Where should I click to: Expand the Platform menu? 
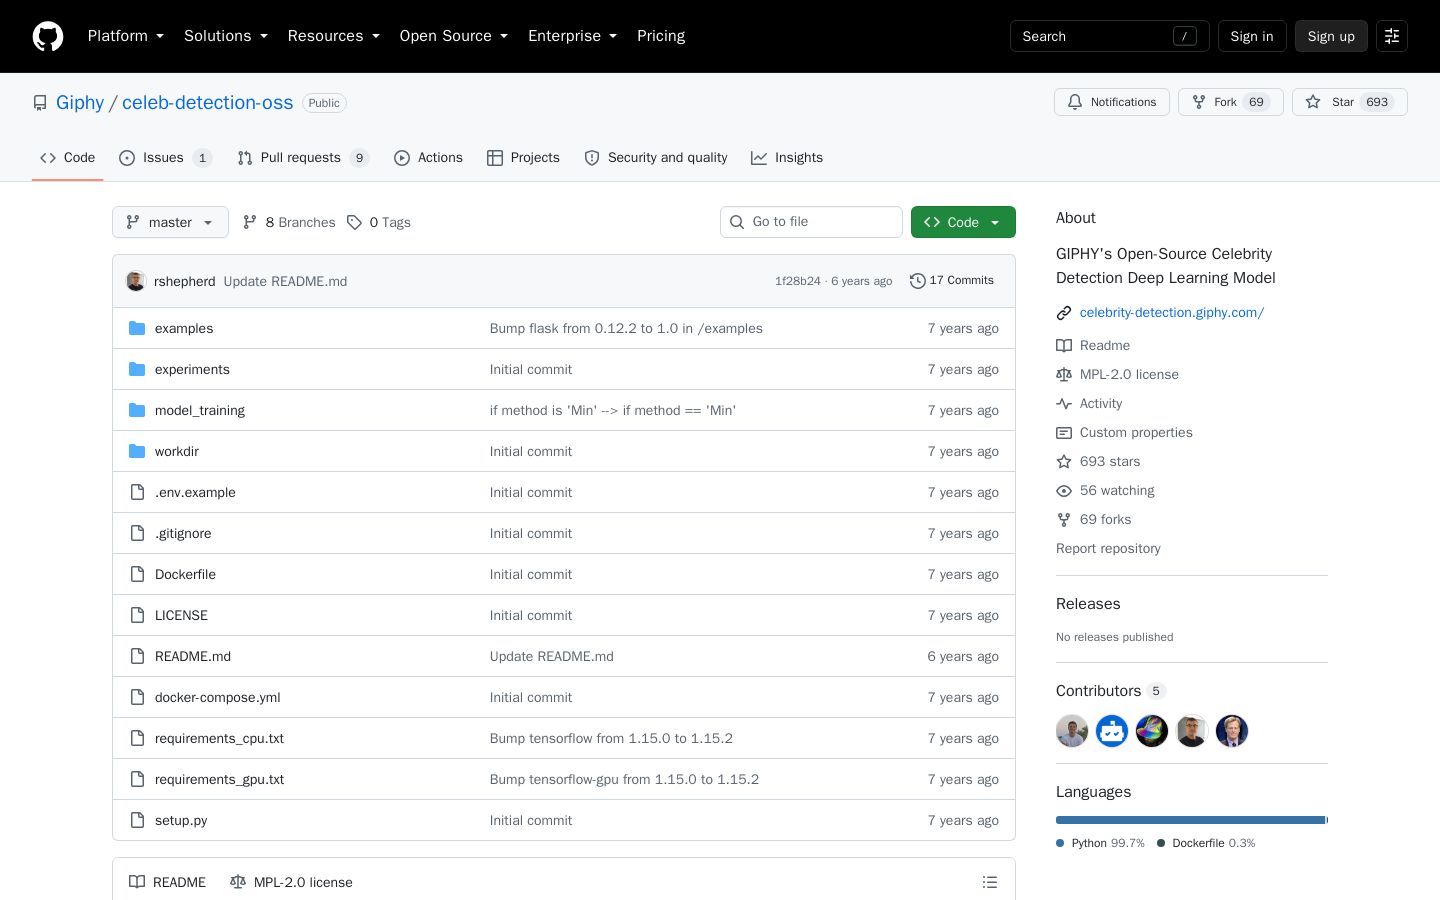[x=126, y=36]
